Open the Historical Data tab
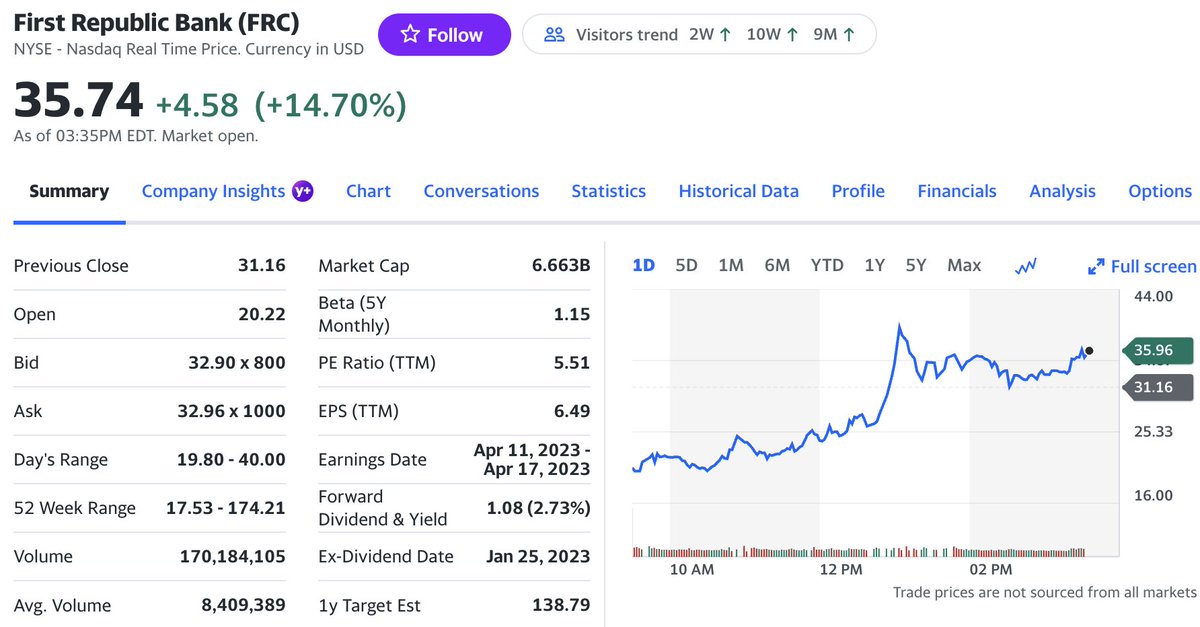 (739, 191)
